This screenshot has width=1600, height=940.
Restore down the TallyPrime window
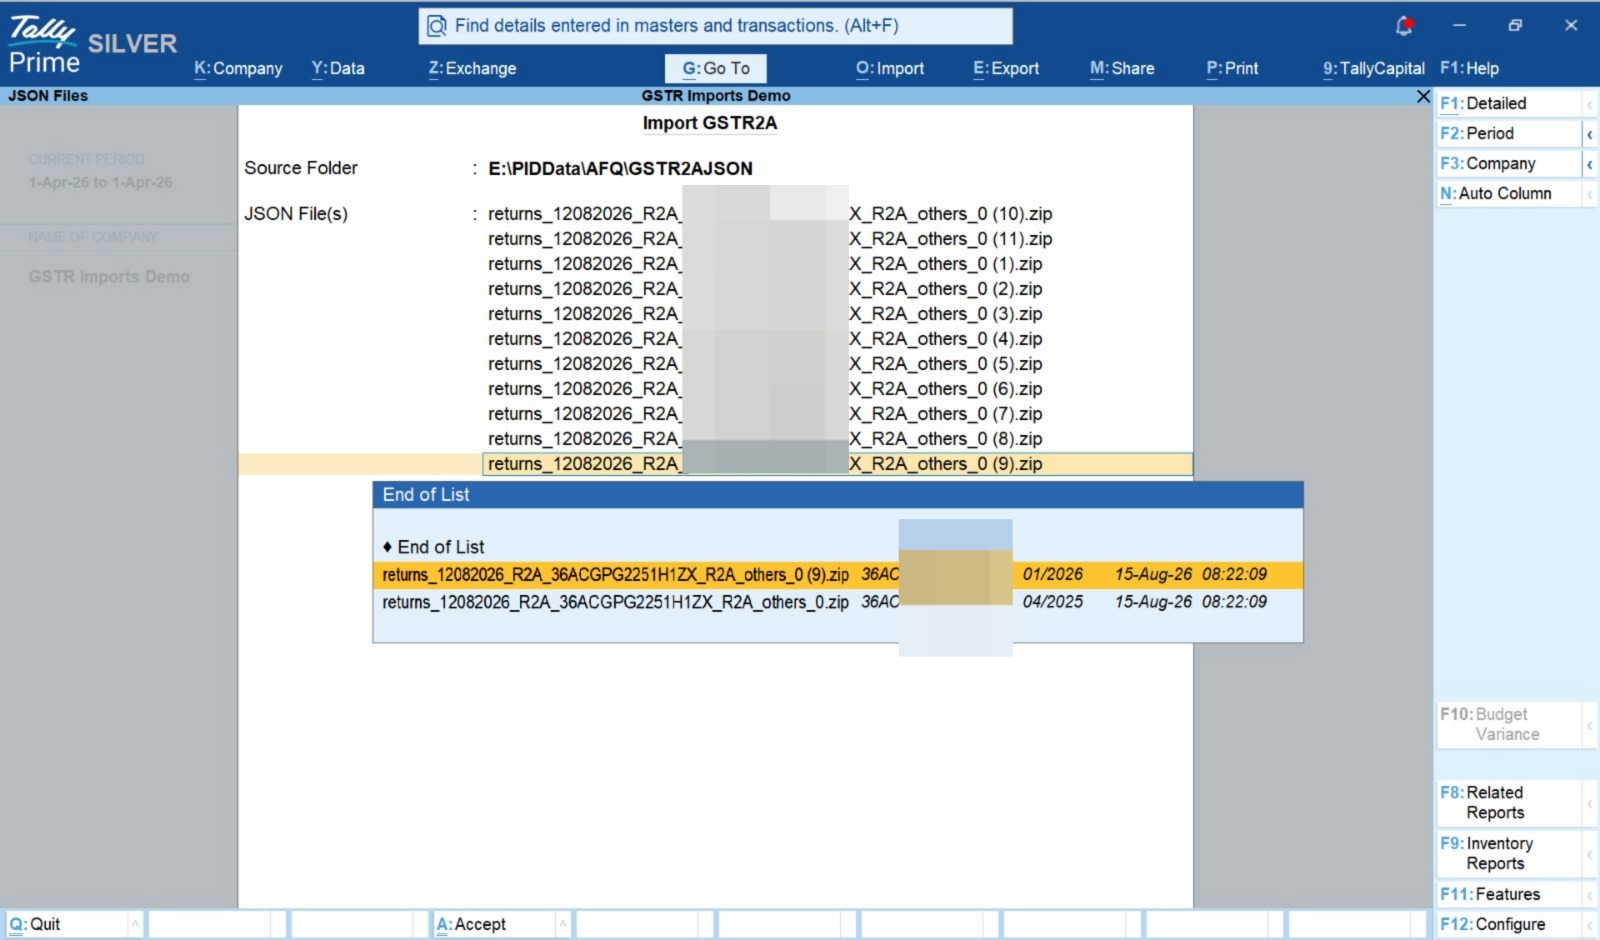click(x=1515, y=26)
